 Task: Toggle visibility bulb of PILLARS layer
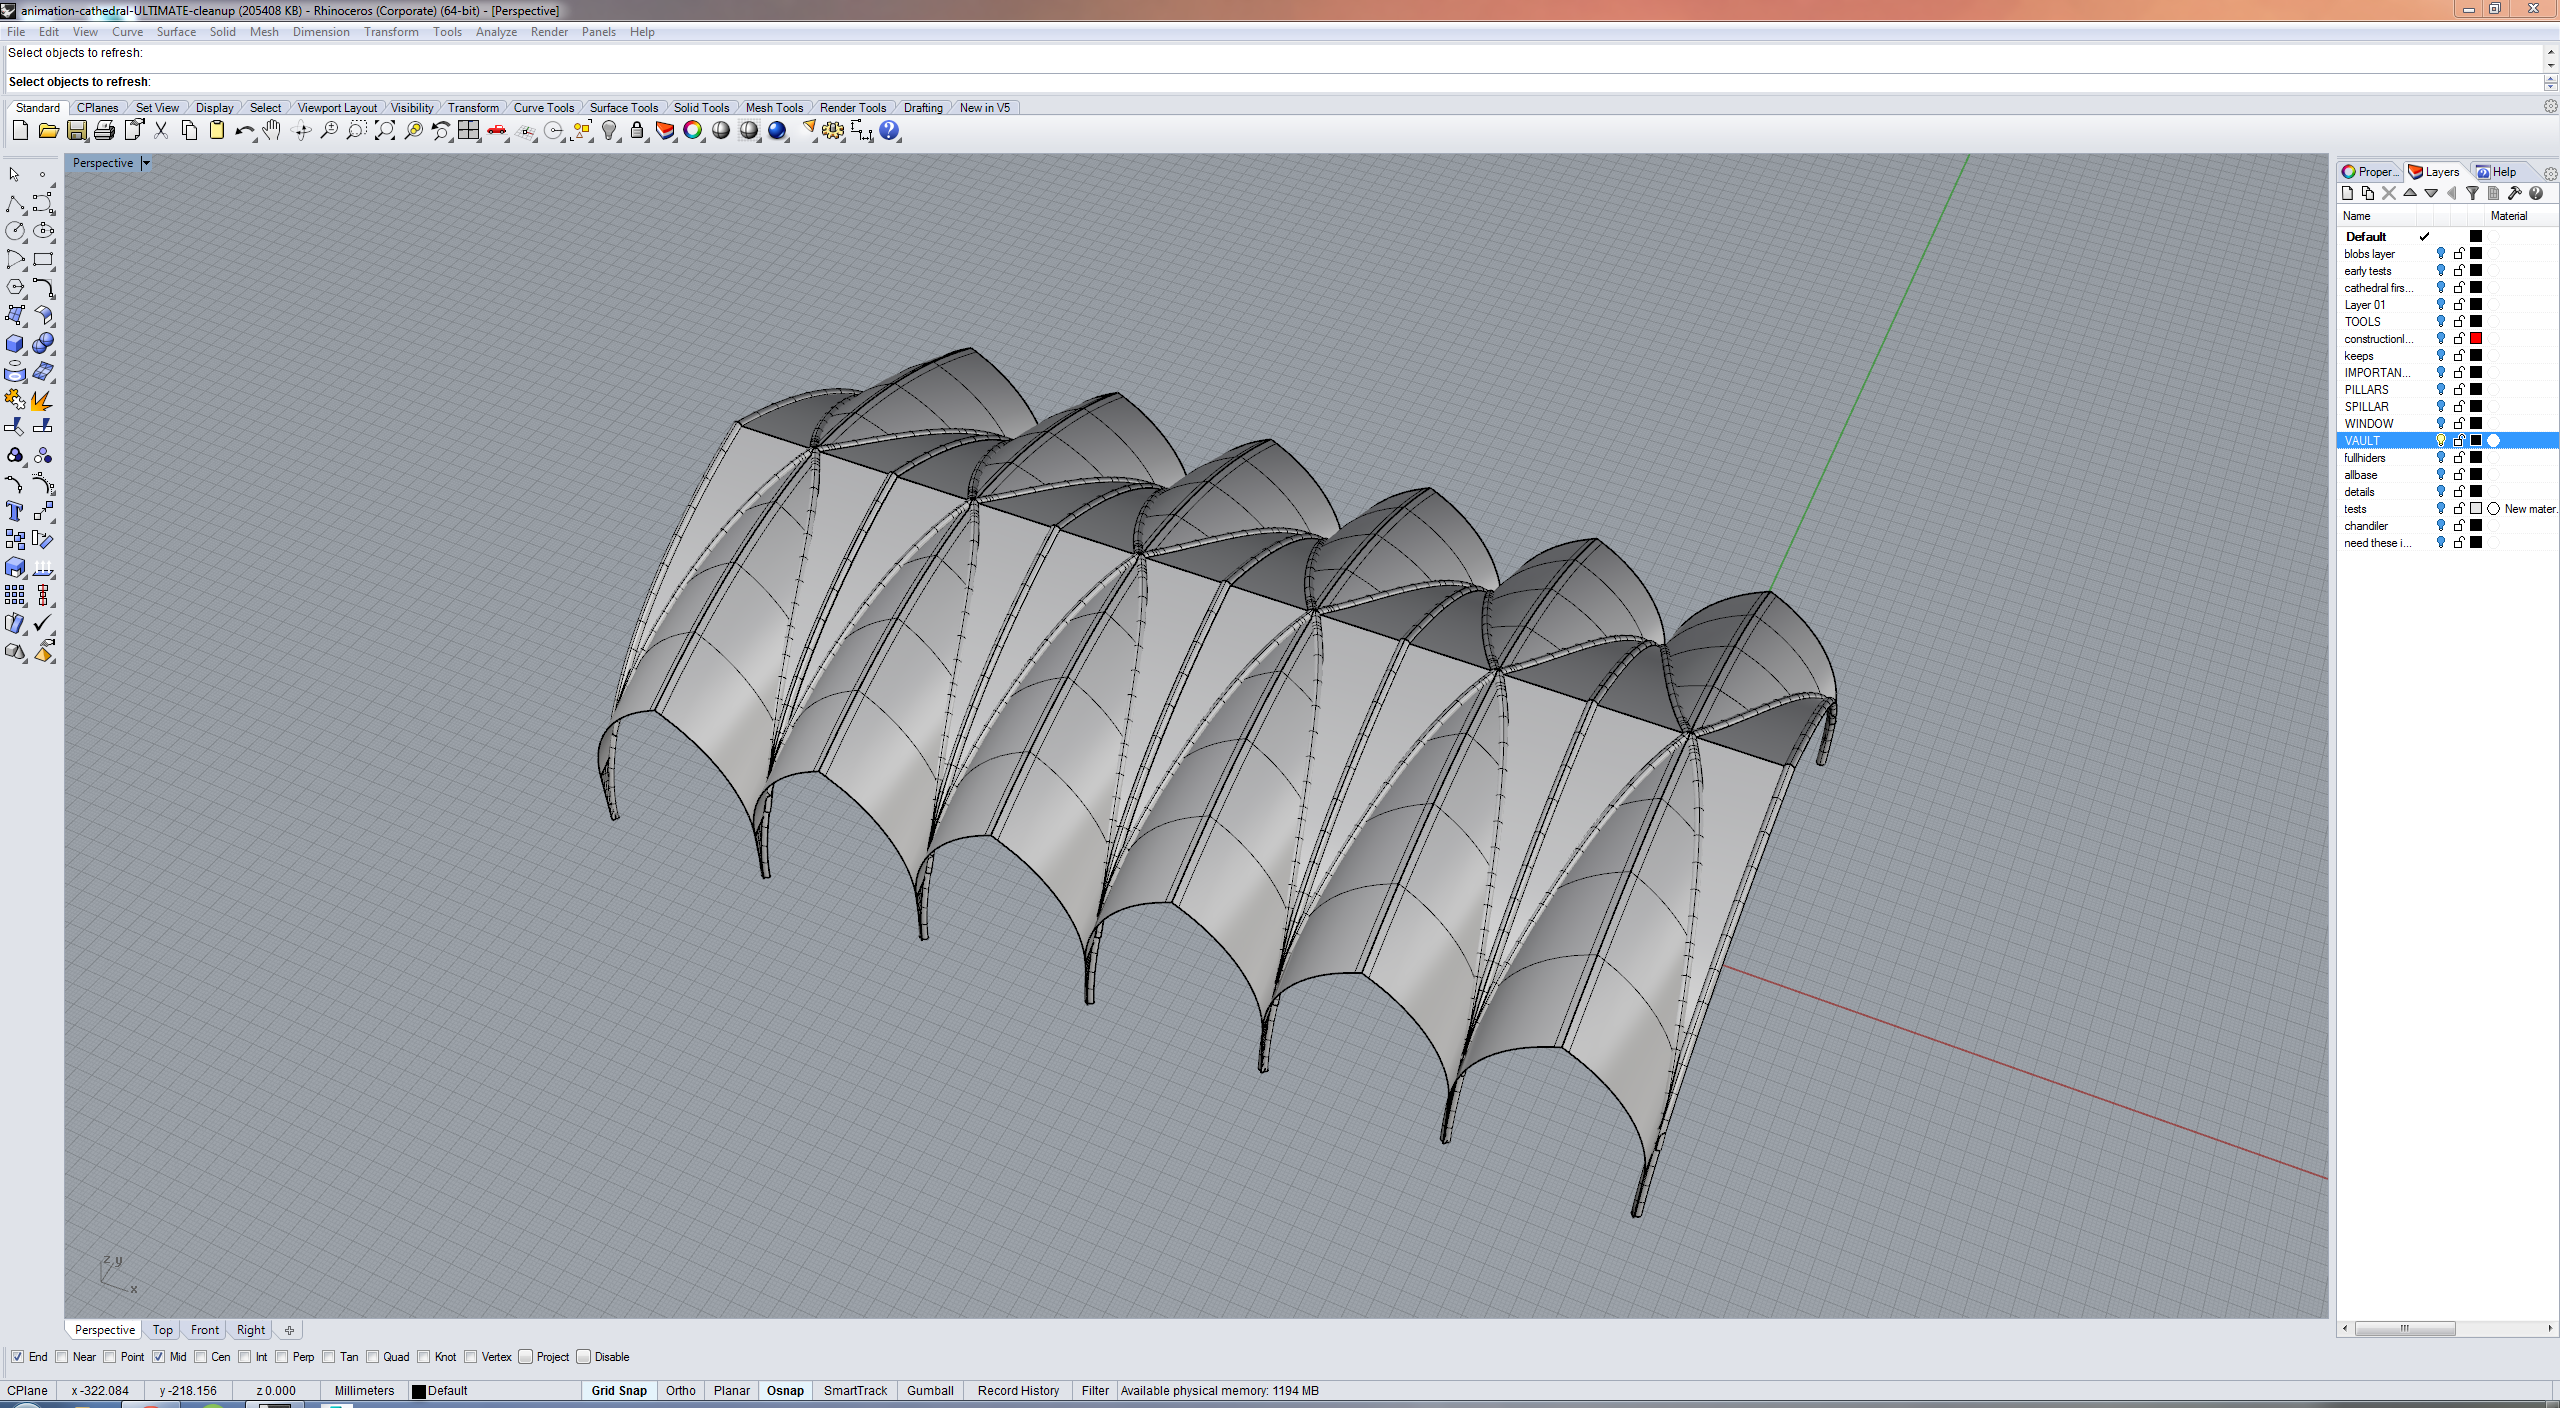click(x=2440, y=390)
